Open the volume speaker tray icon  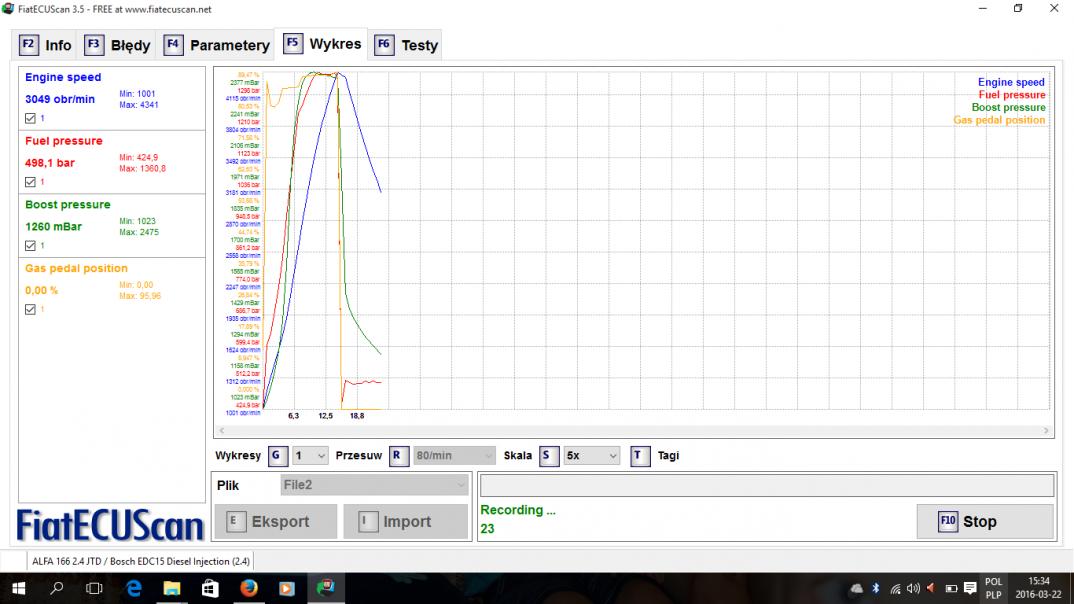click(x=913, y=588)
